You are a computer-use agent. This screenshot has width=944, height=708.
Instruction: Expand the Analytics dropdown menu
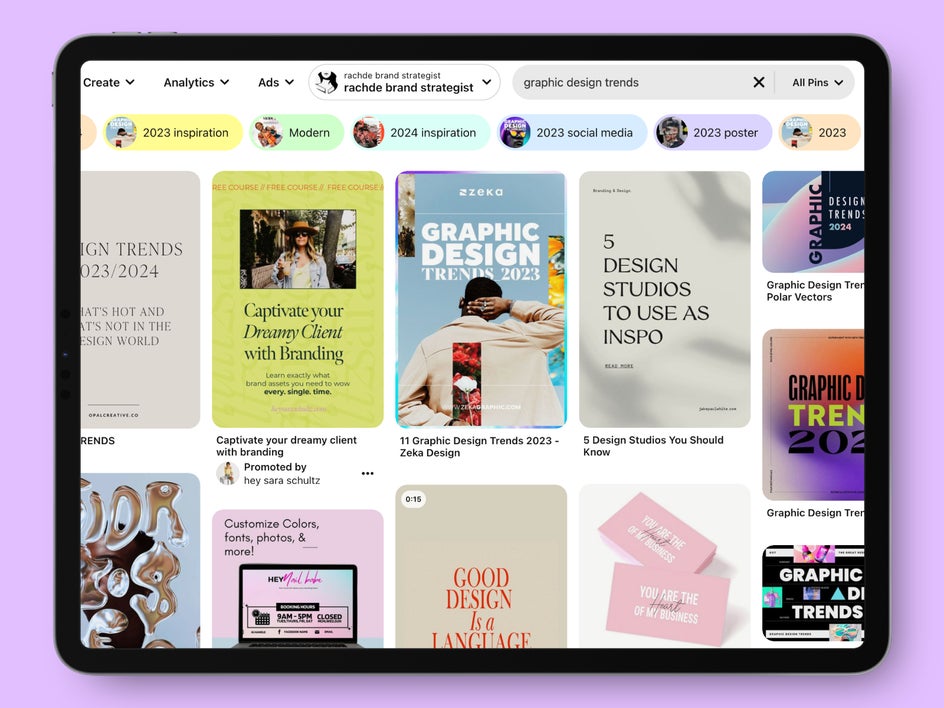196,82
